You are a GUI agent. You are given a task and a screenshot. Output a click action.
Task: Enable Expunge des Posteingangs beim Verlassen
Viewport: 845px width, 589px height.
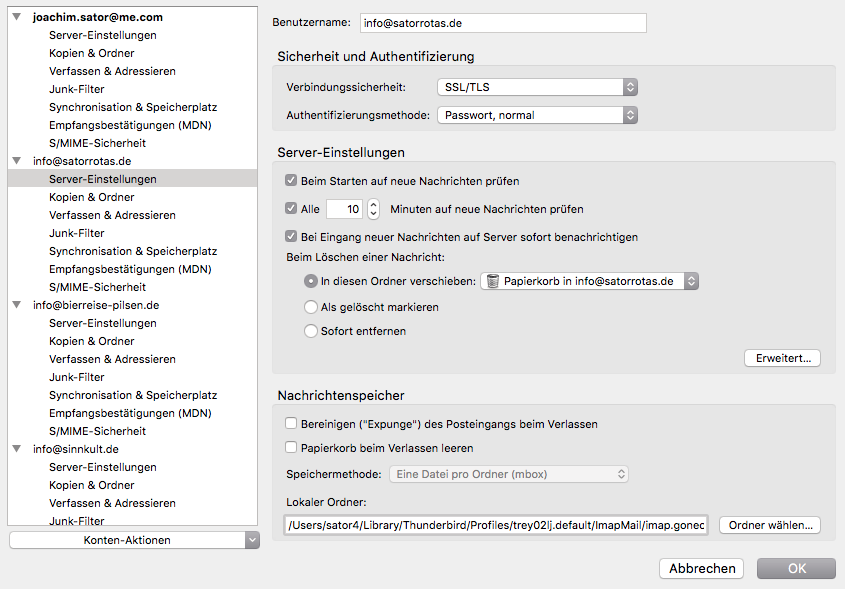point(291,424)
